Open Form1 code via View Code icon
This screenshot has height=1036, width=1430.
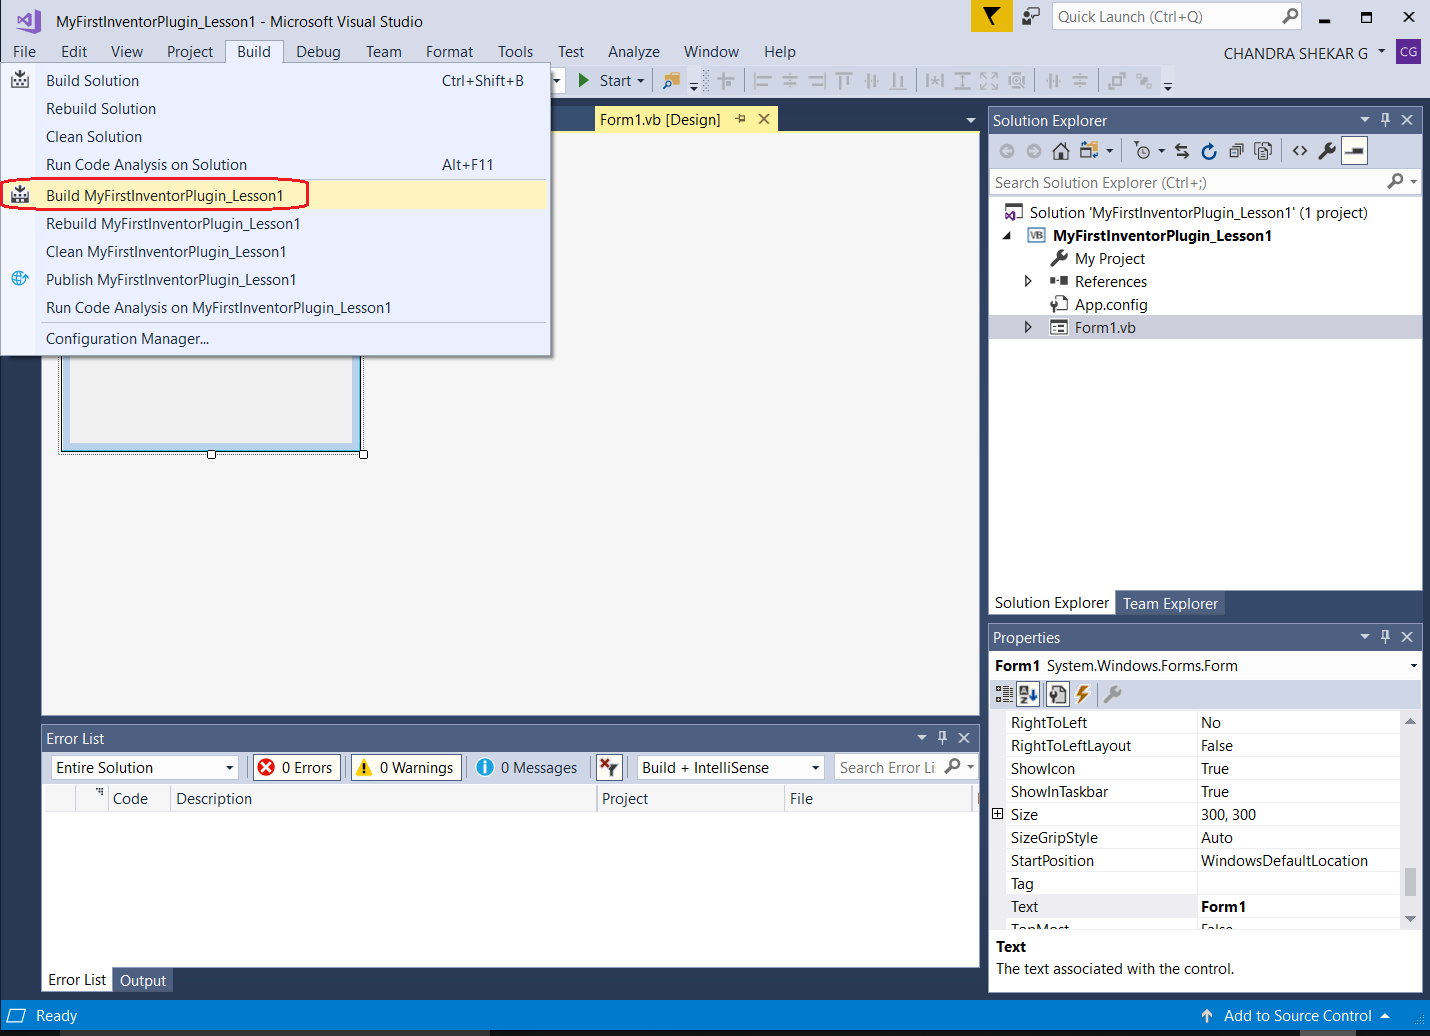[x=1300, y=151]
